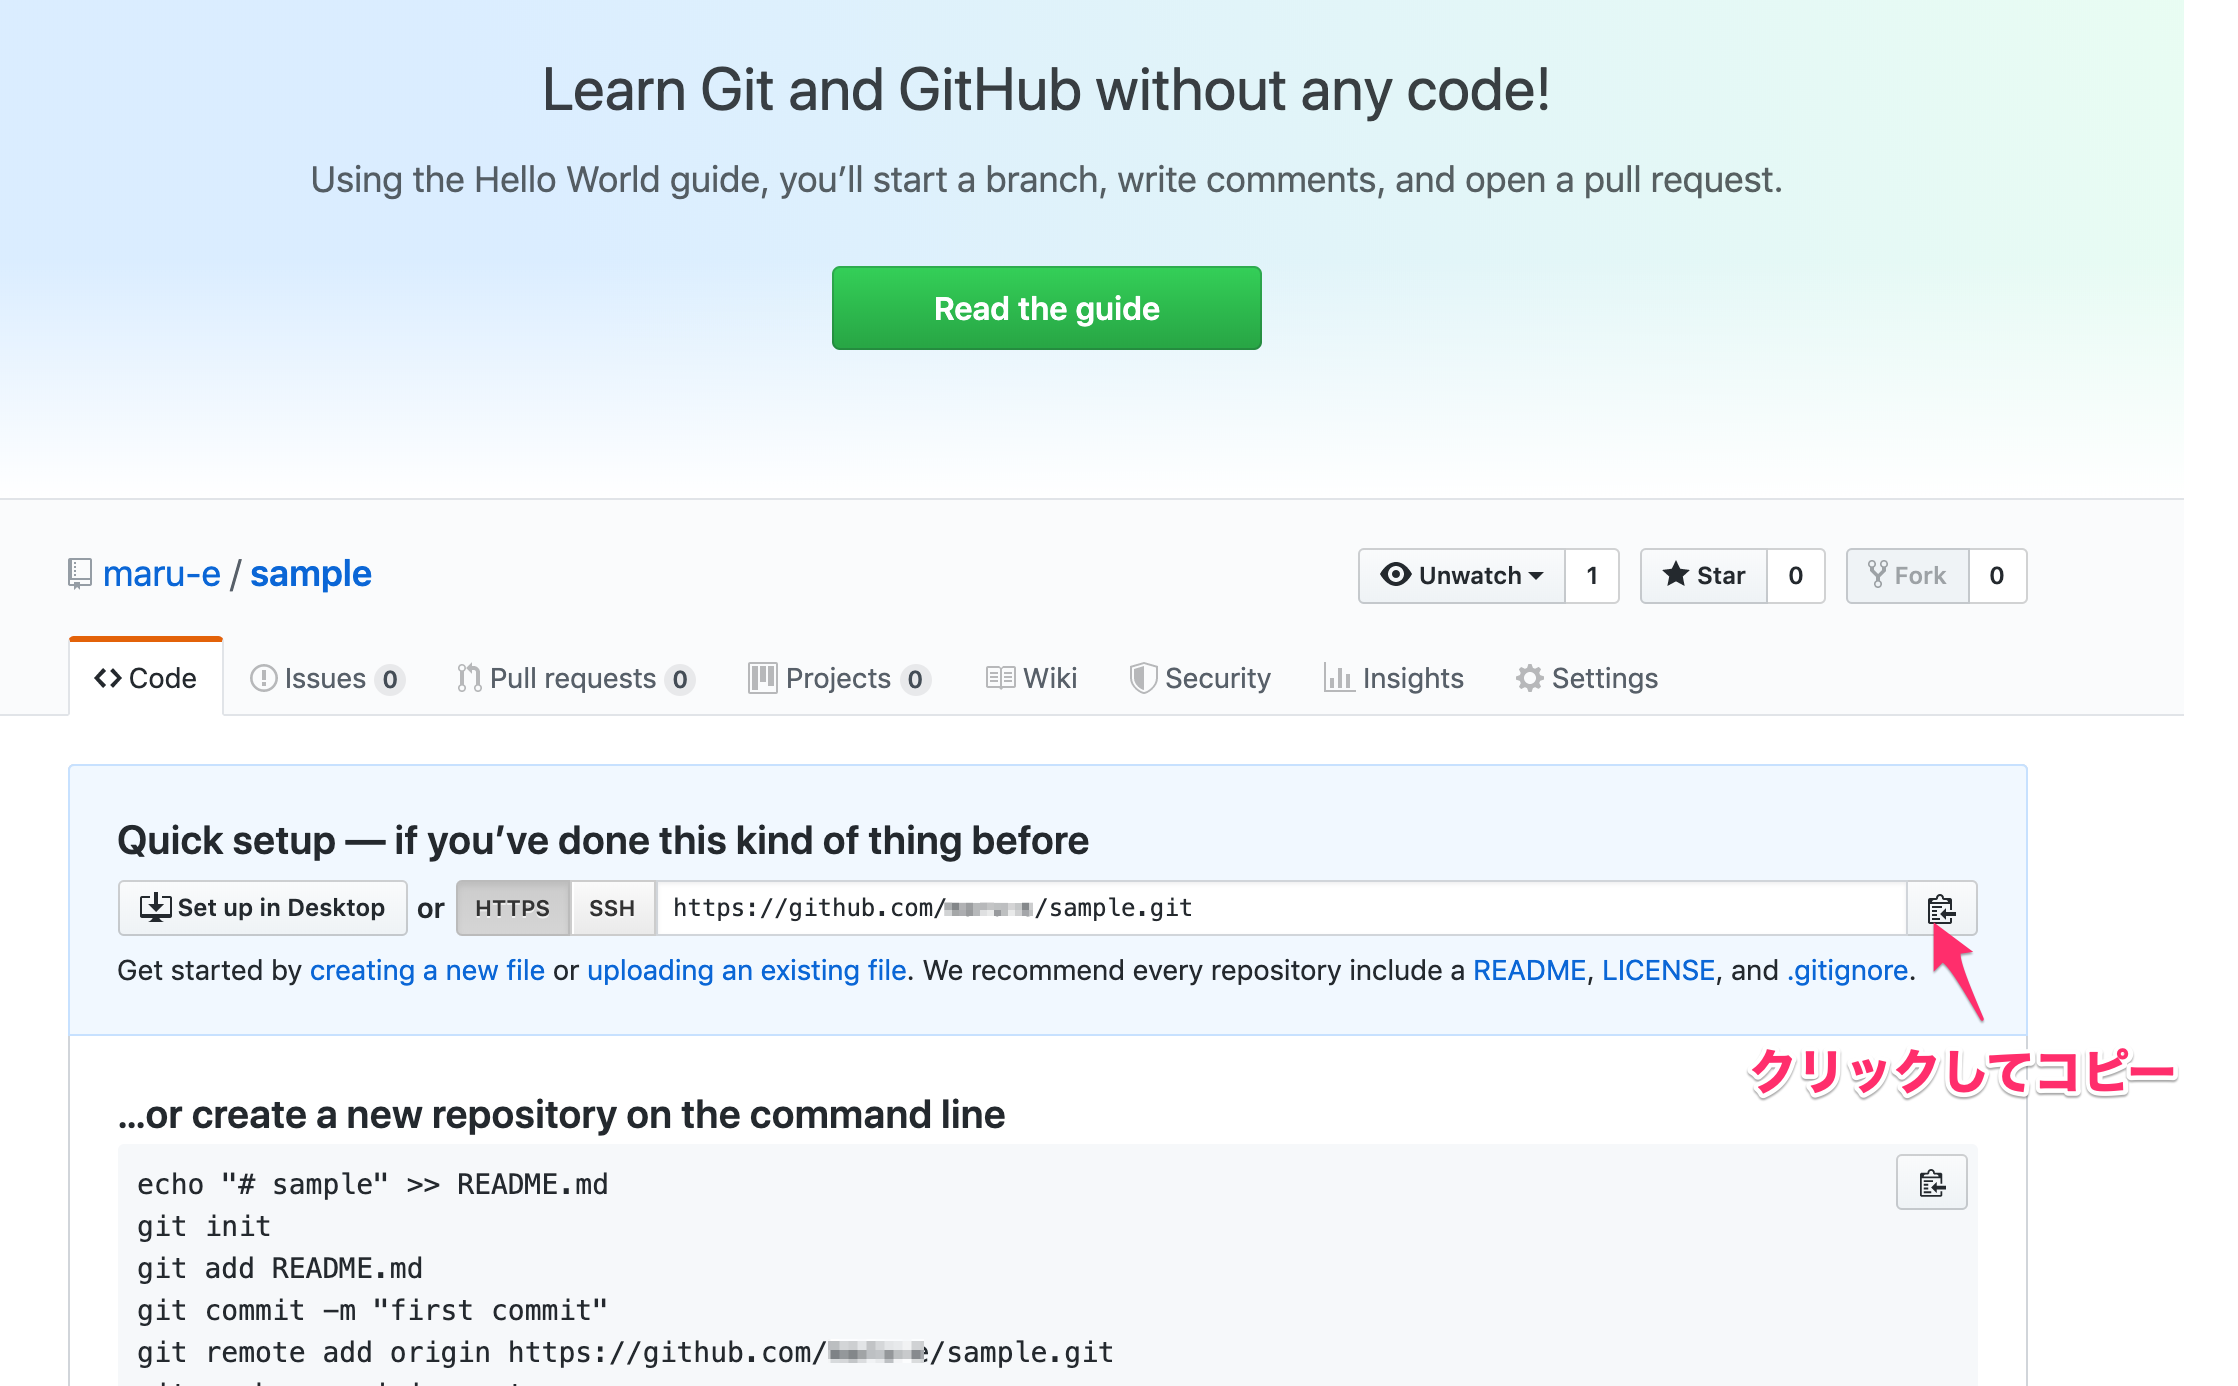This screenshot has height=1386, width=2238.
Task: Open the Pull requests tab
Action: coord(575,678)
